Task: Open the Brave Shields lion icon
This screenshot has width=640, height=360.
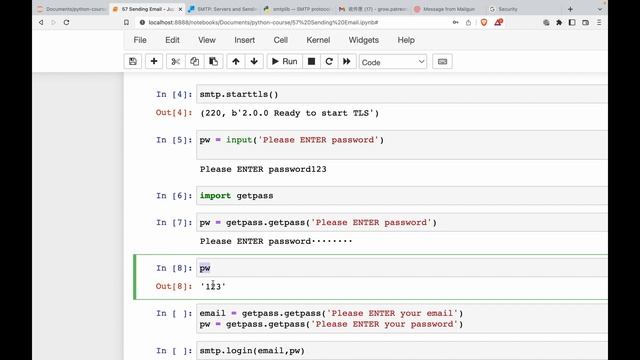Action: point(484,22)
